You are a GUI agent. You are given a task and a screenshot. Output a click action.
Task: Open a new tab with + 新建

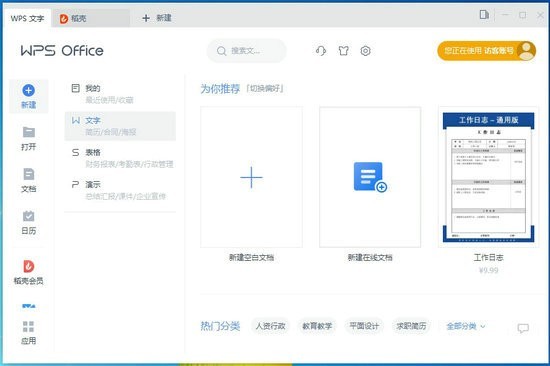[157, 18]
